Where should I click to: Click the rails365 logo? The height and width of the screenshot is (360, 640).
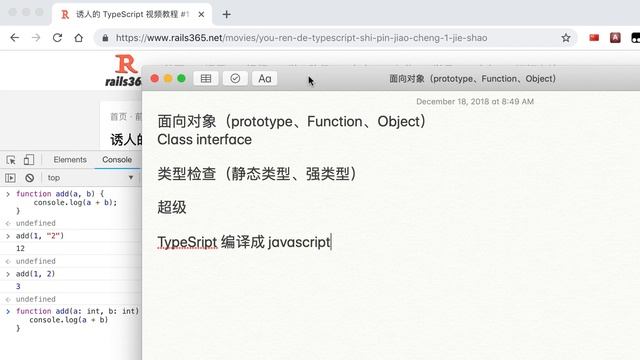click(123, 71)
